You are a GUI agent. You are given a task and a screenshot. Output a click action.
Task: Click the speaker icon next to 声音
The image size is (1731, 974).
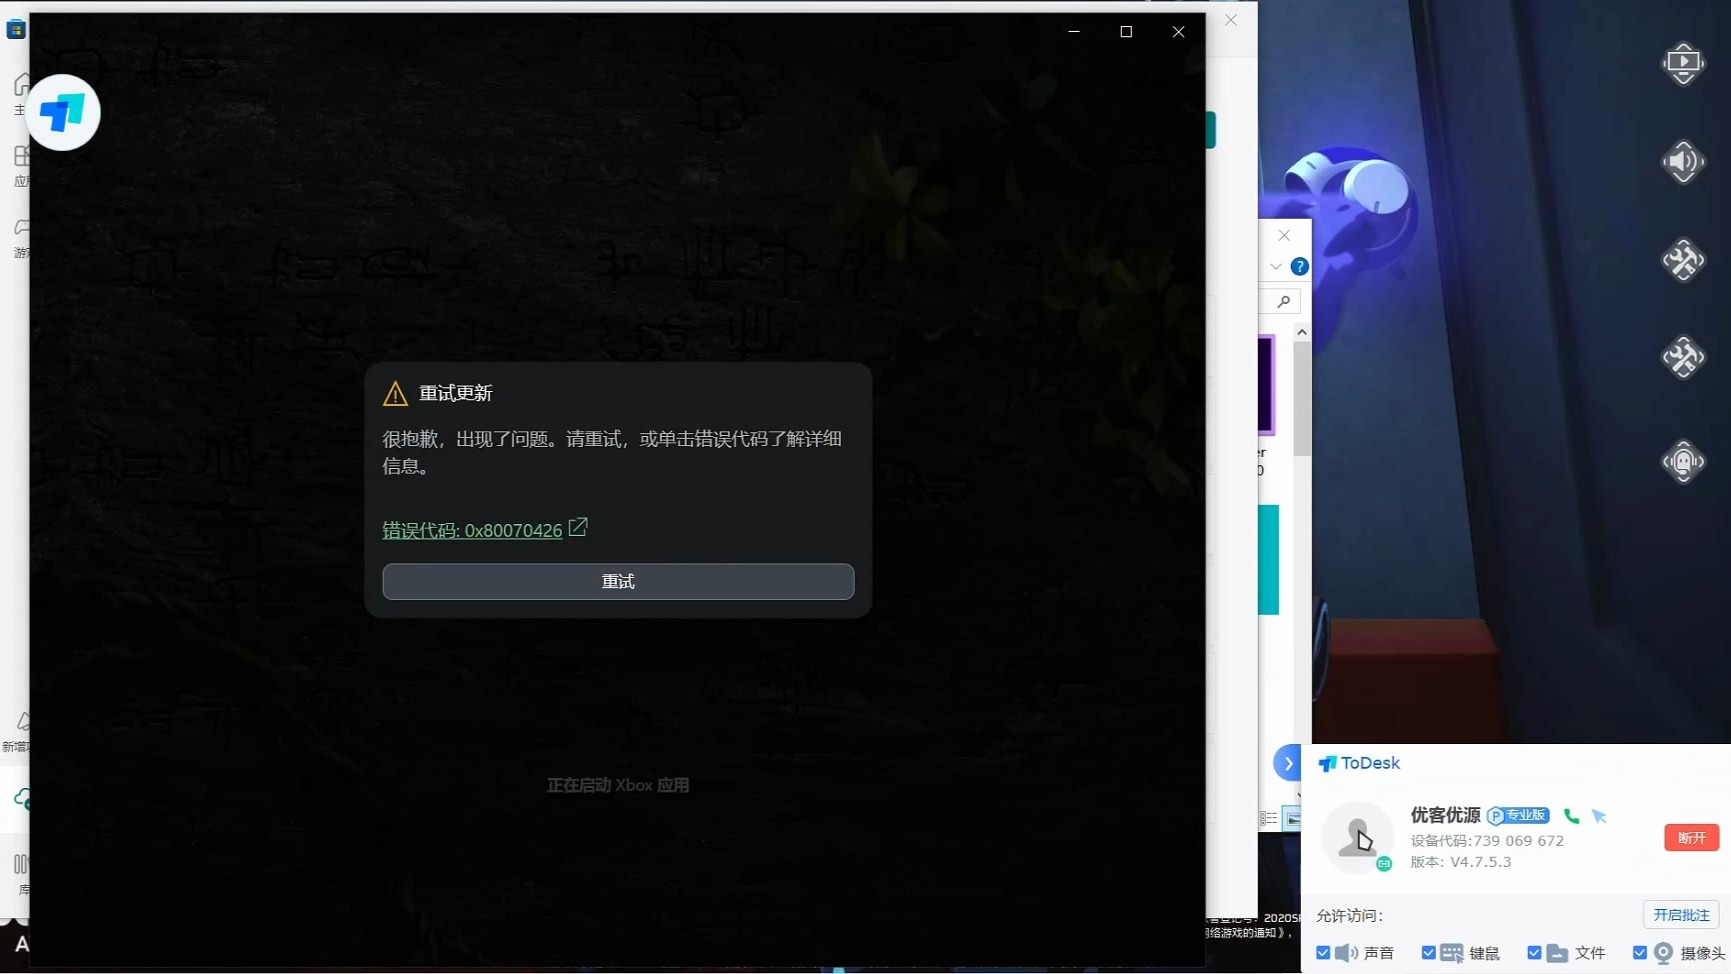(x=1346, y=953)
